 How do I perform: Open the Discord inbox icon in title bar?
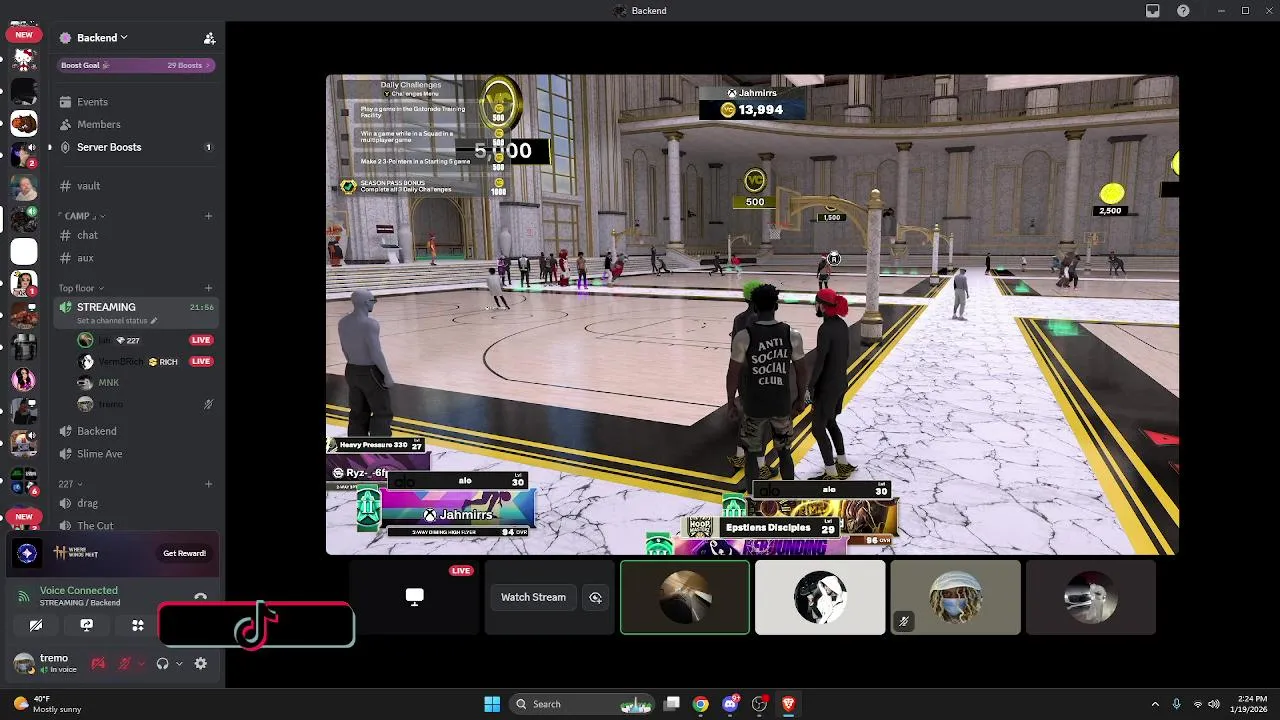coord(1153,11)
